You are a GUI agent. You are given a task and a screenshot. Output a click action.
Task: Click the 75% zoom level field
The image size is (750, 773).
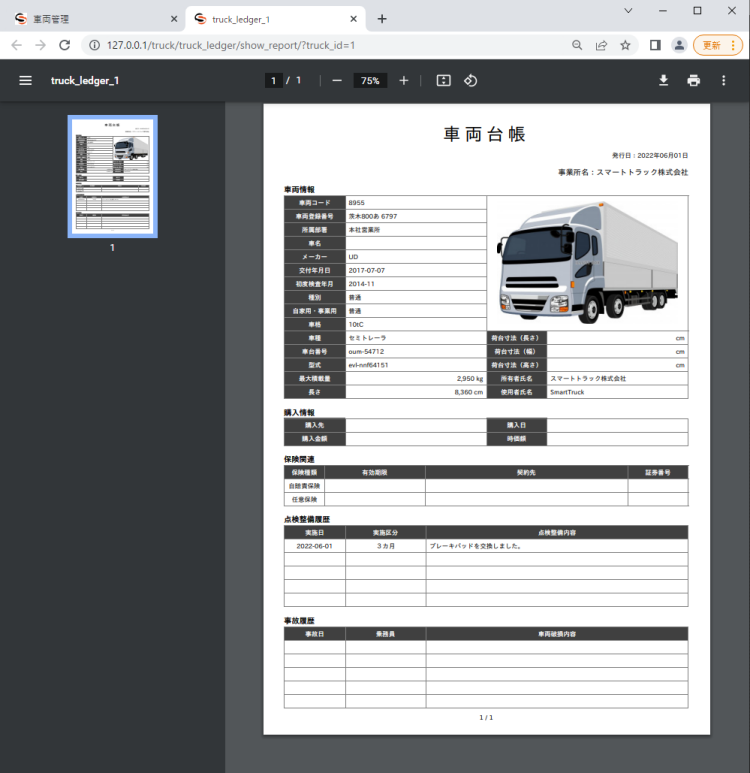[370, 80]
